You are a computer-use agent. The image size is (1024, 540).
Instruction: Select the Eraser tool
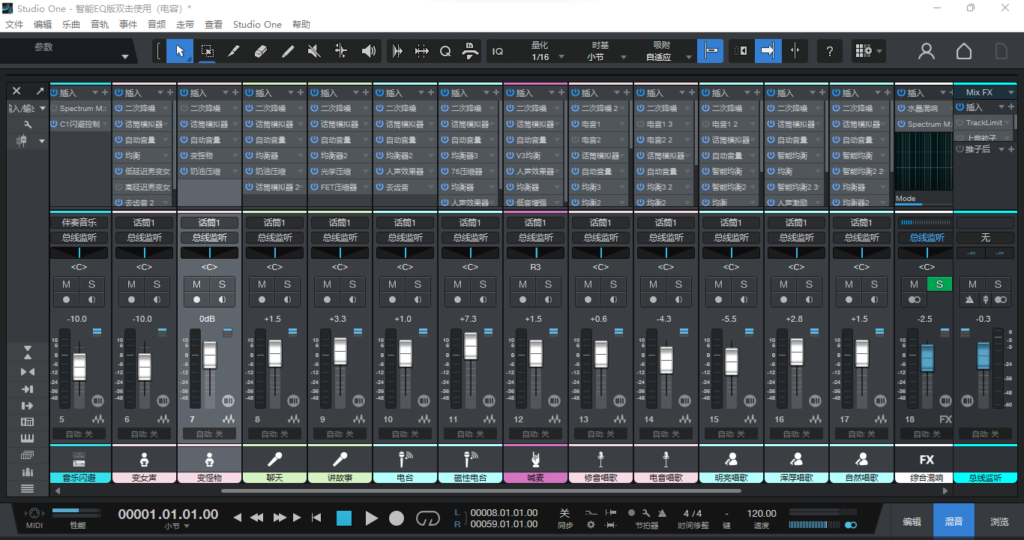point(260,51)
